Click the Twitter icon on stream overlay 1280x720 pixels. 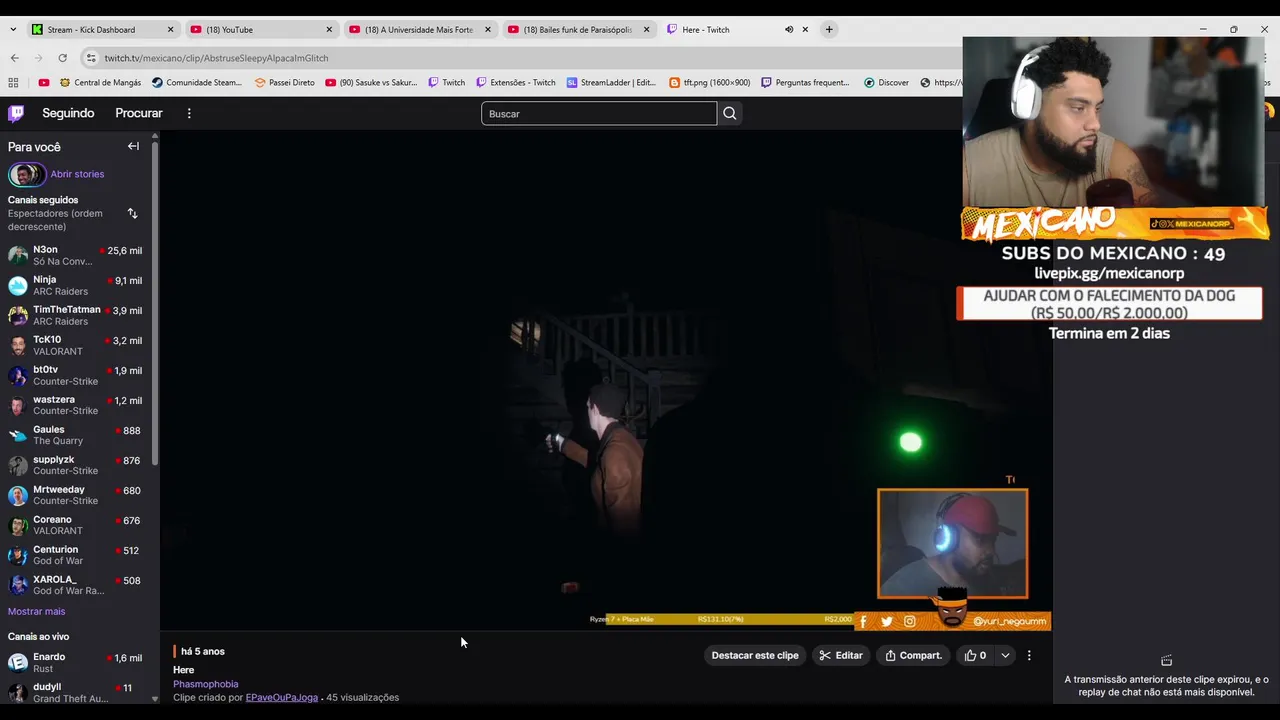(x=887, y=621)
